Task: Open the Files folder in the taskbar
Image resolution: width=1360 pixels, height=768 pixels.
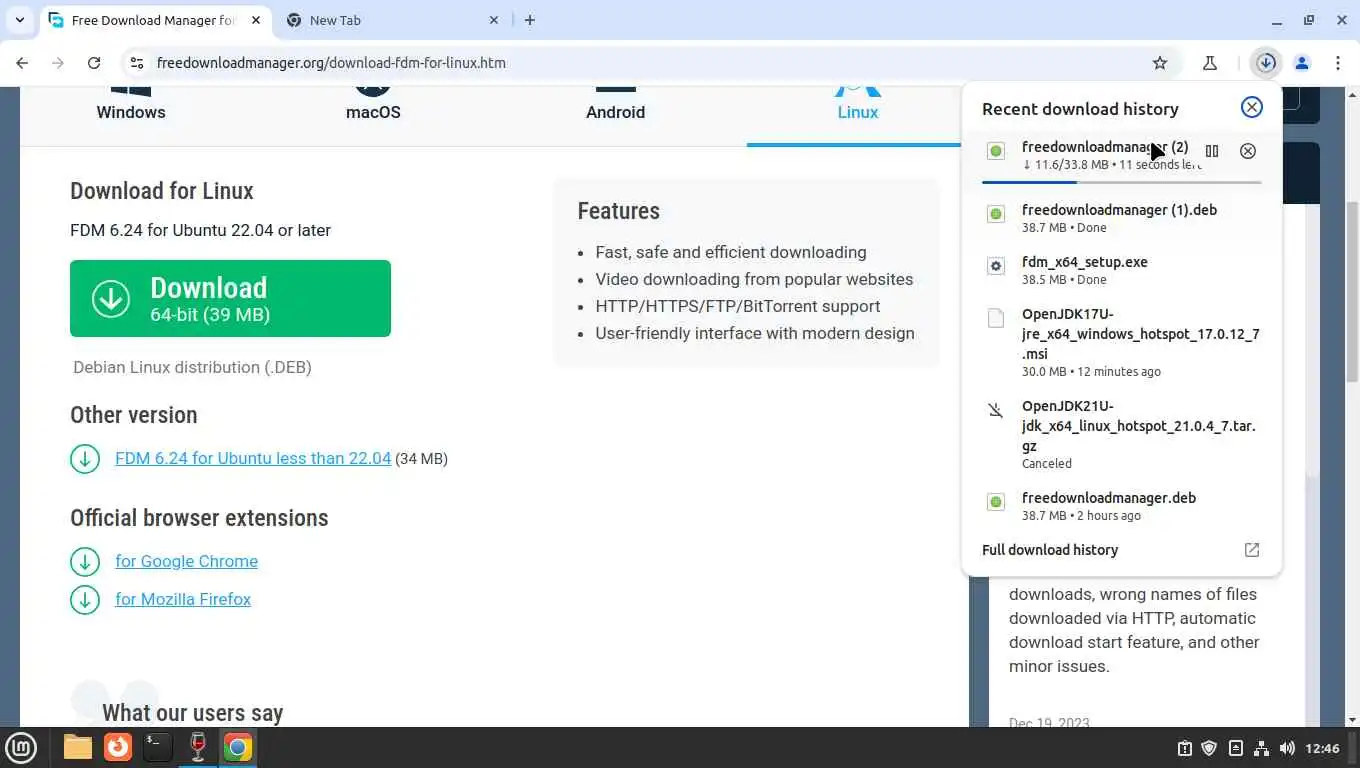Action: coord(78,747)
